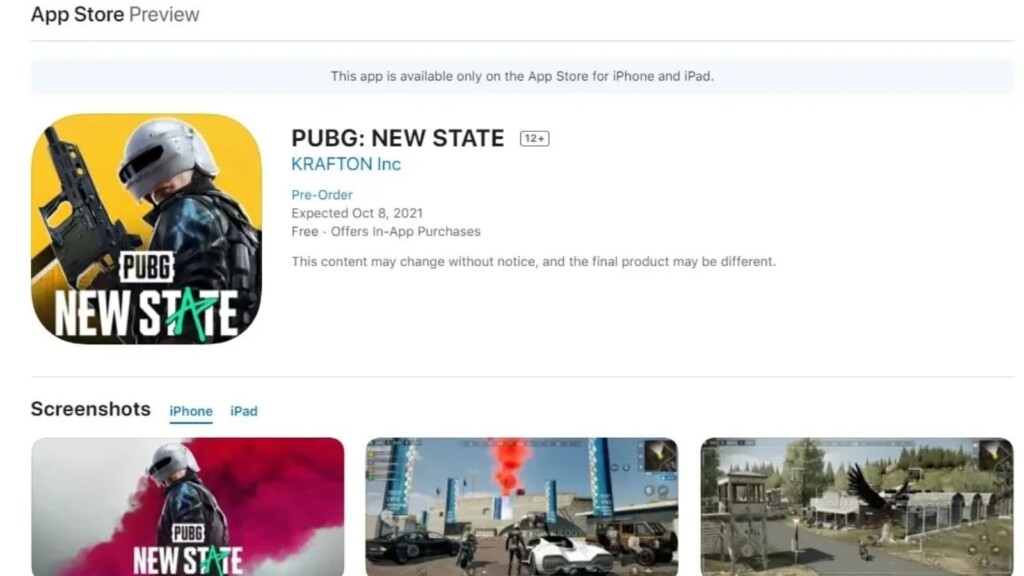Open the red smoke PUBG screenshot
The width and height of the screenshot is (1024, 576).
(x=187, y=507)
